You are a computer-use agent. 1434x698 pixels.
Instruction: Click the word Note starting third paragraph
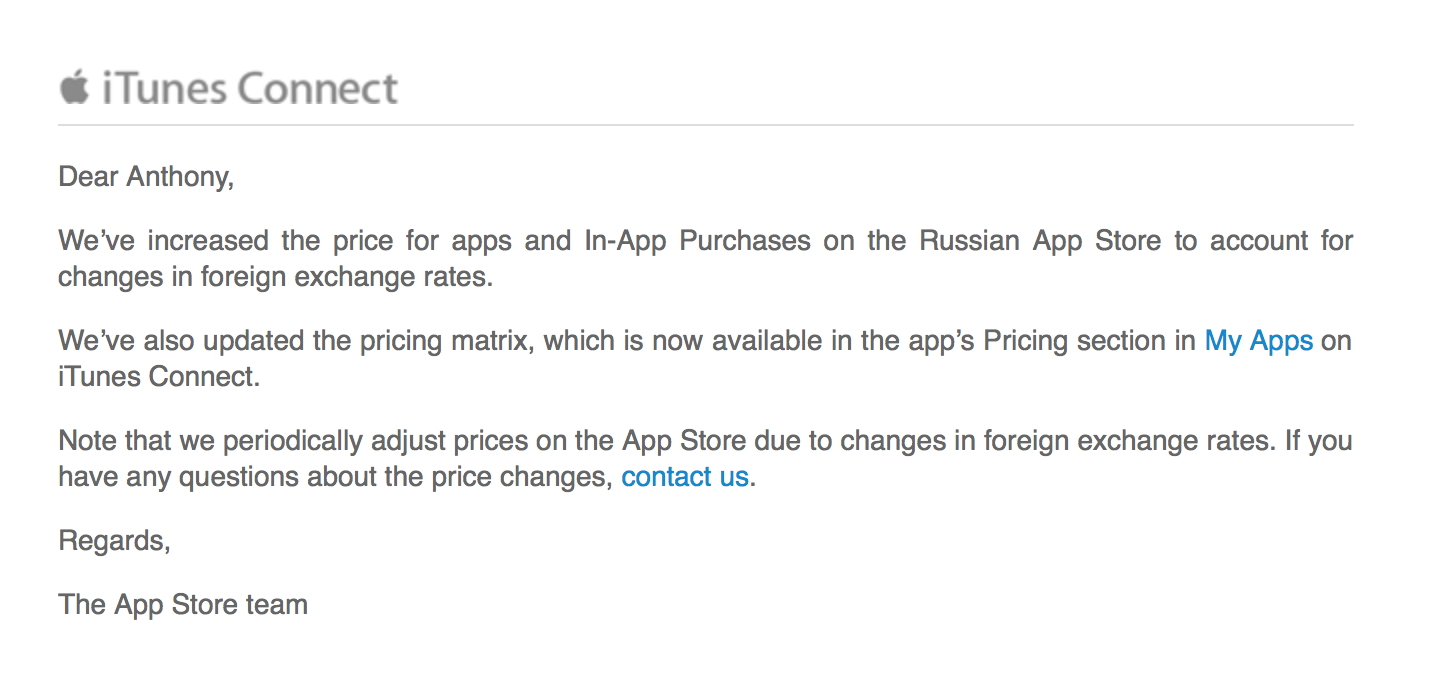click(86, 441)
